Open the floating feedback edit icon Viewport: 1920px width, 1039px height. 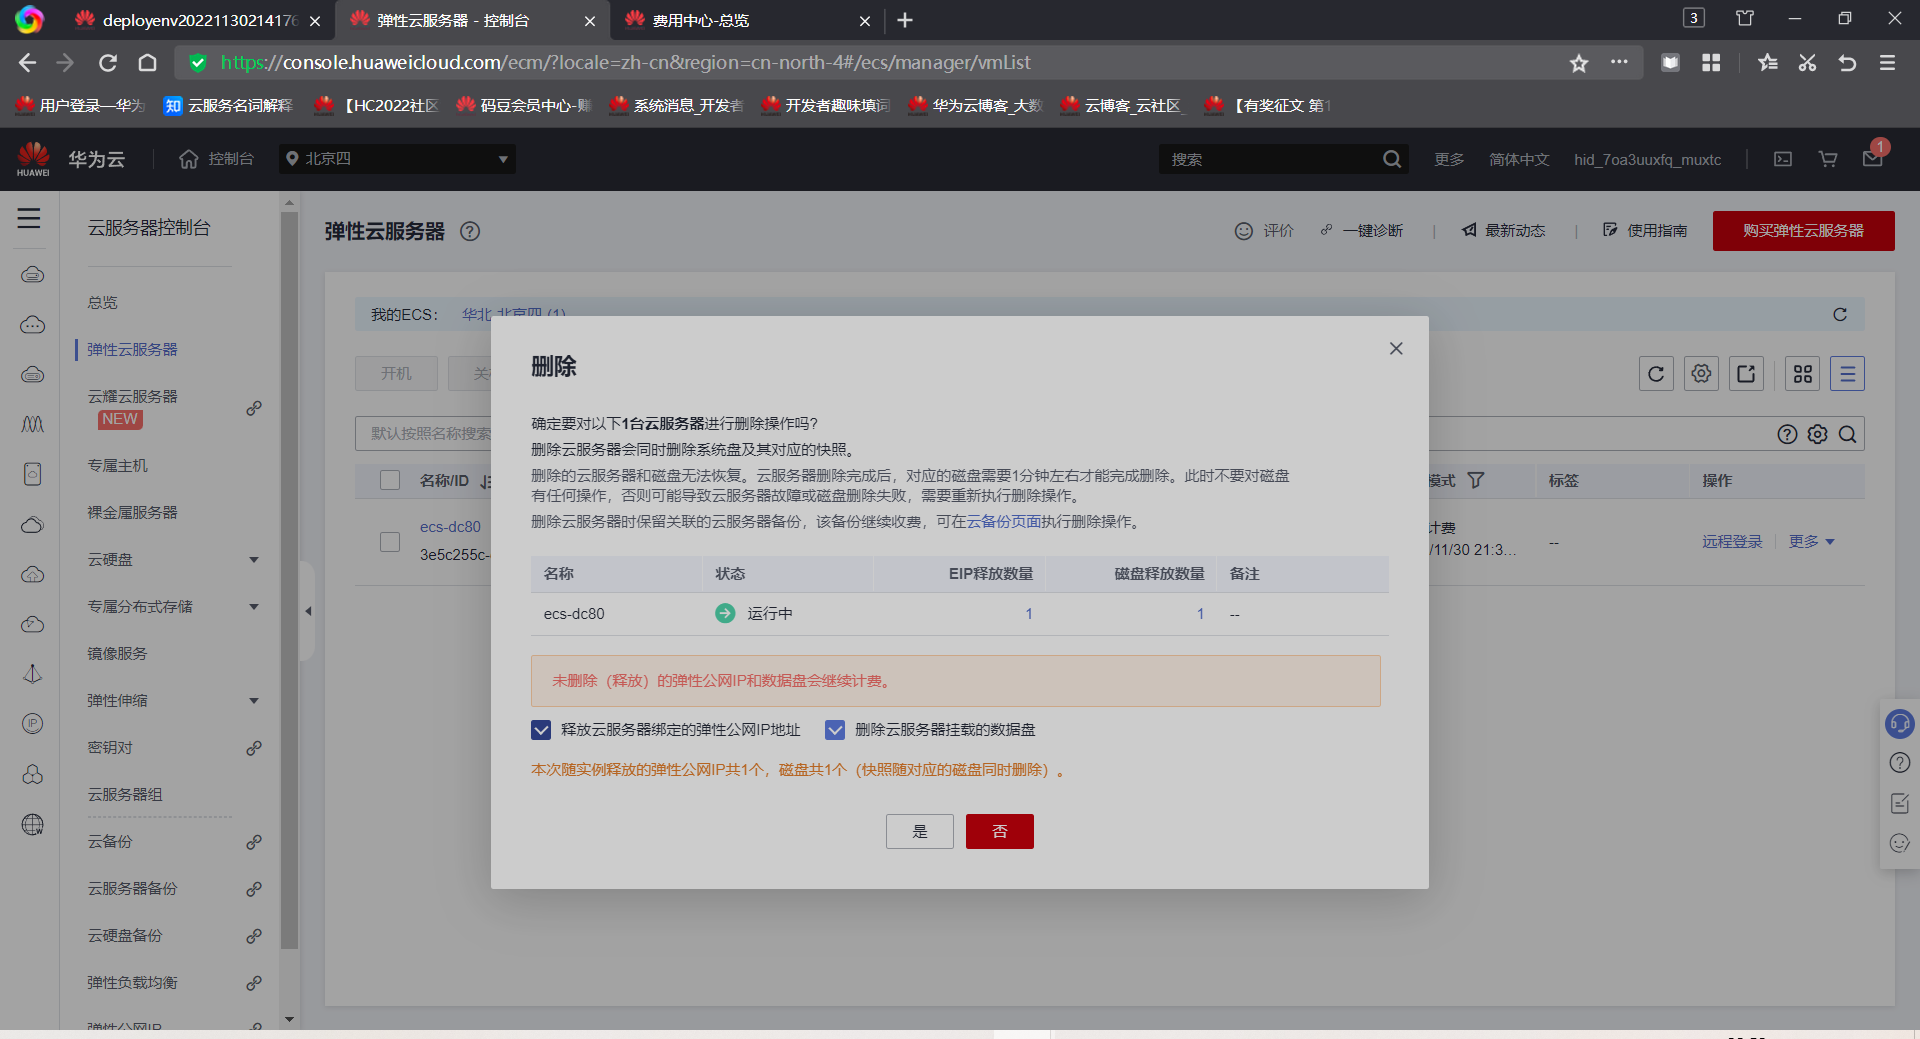(1900, 803)
